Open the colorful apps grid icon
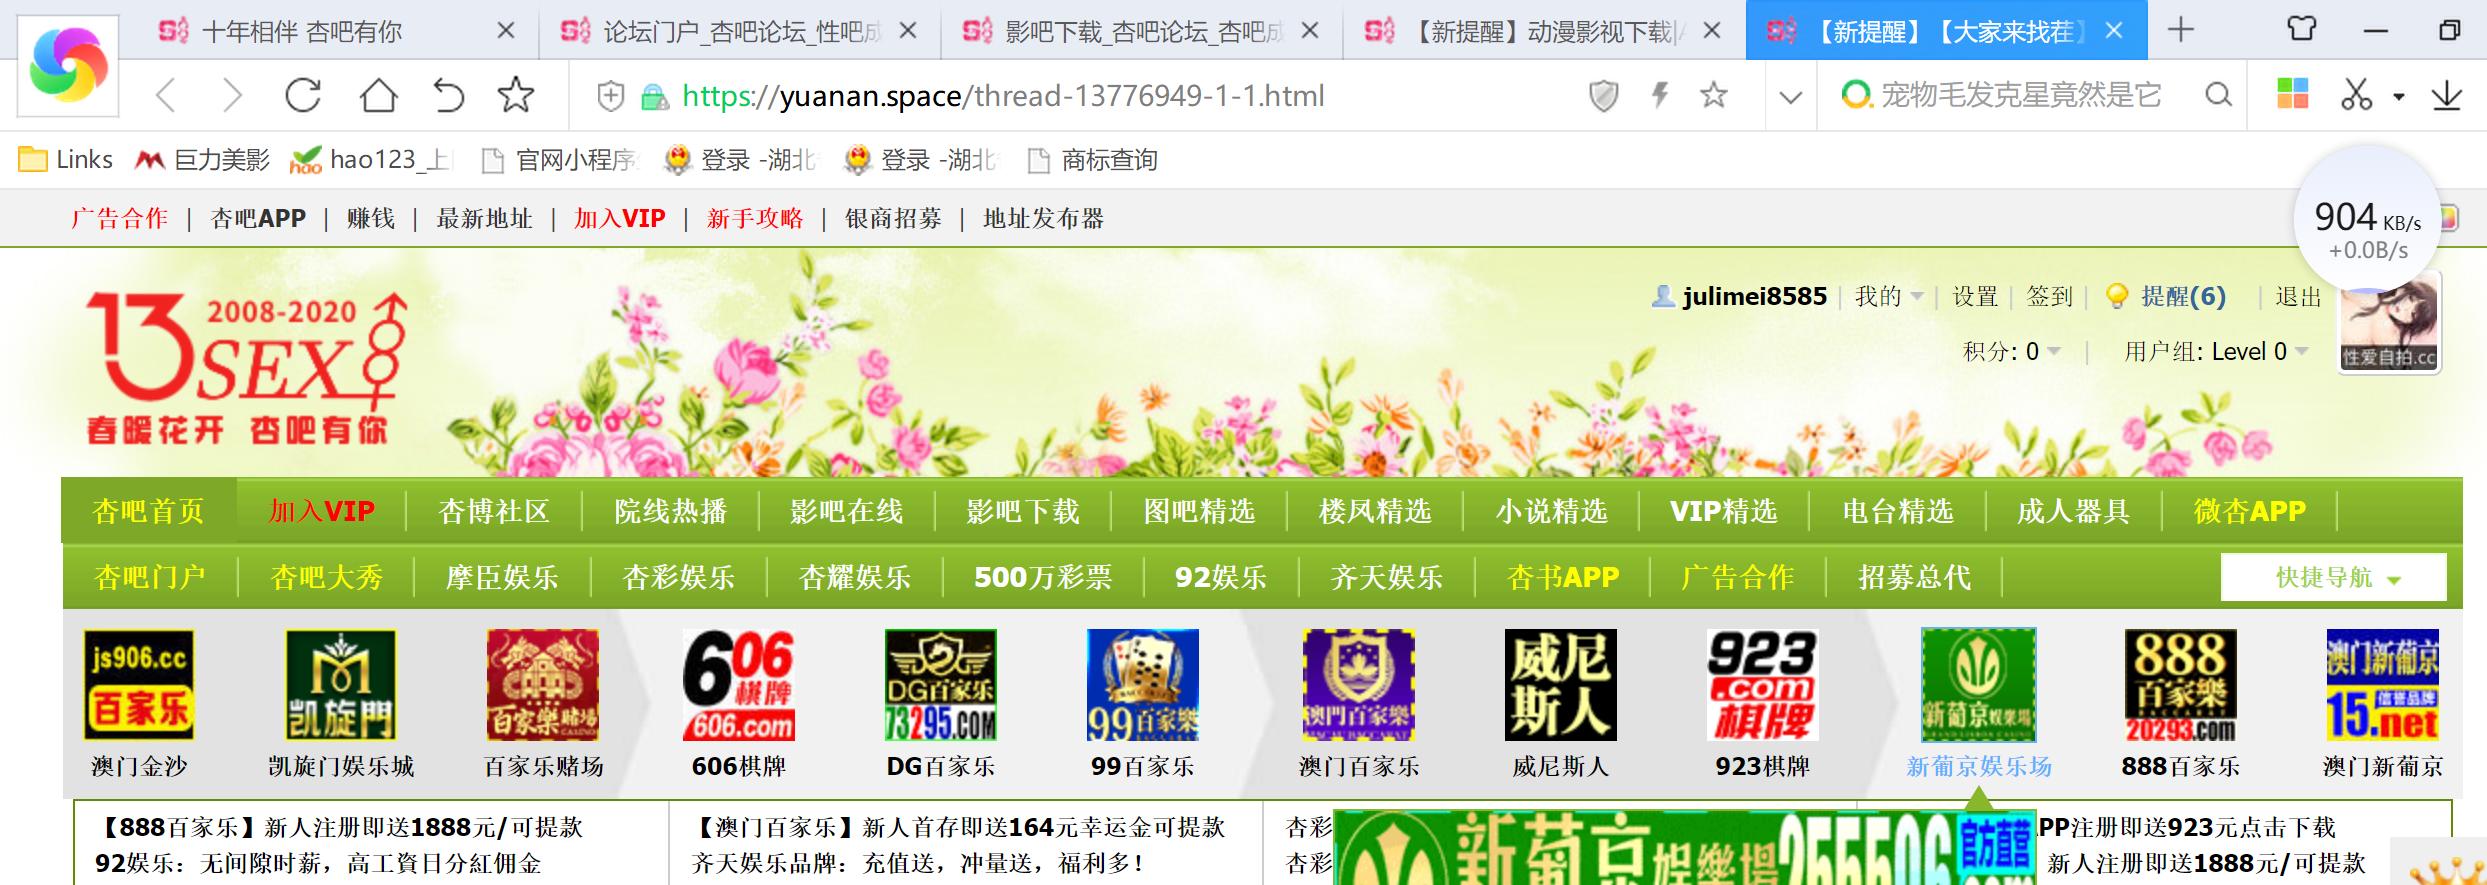The width and height of the screenshot is (2487, 885). (2292, 94)
